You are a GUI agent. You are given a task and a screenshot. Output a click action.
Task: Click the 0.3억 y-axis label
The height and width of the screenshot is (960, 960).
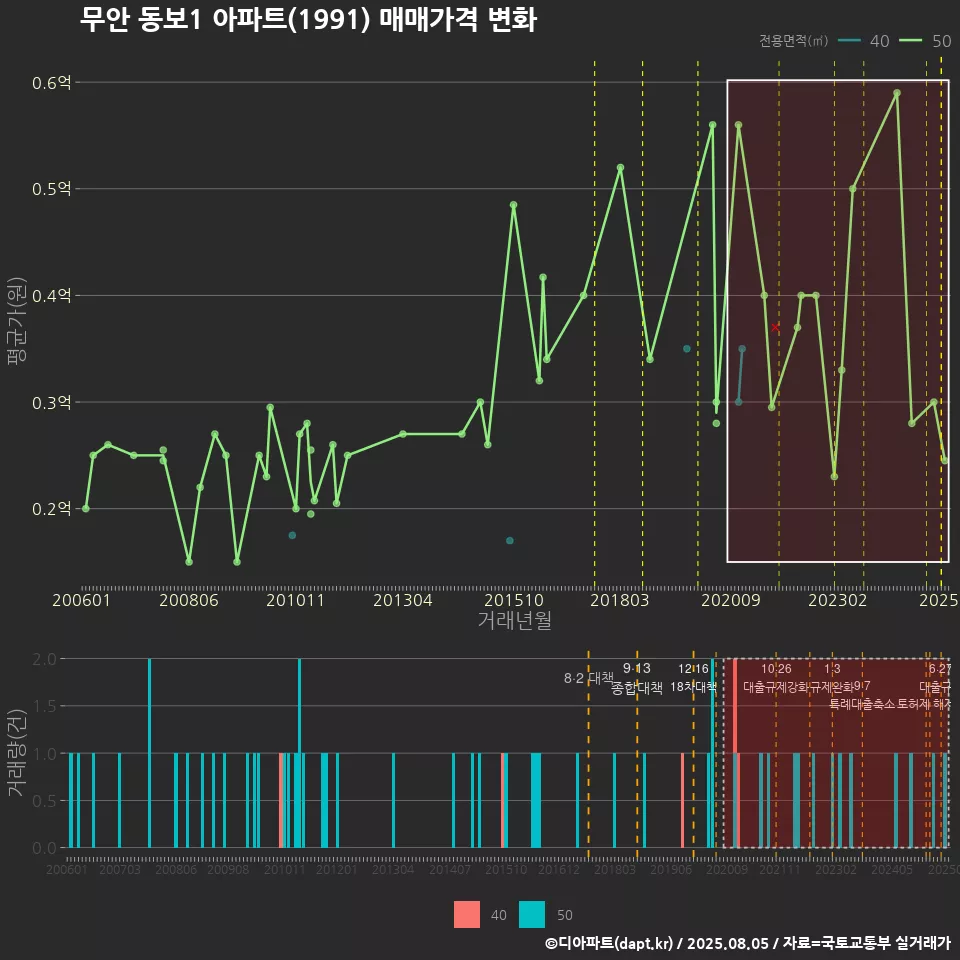51,402
